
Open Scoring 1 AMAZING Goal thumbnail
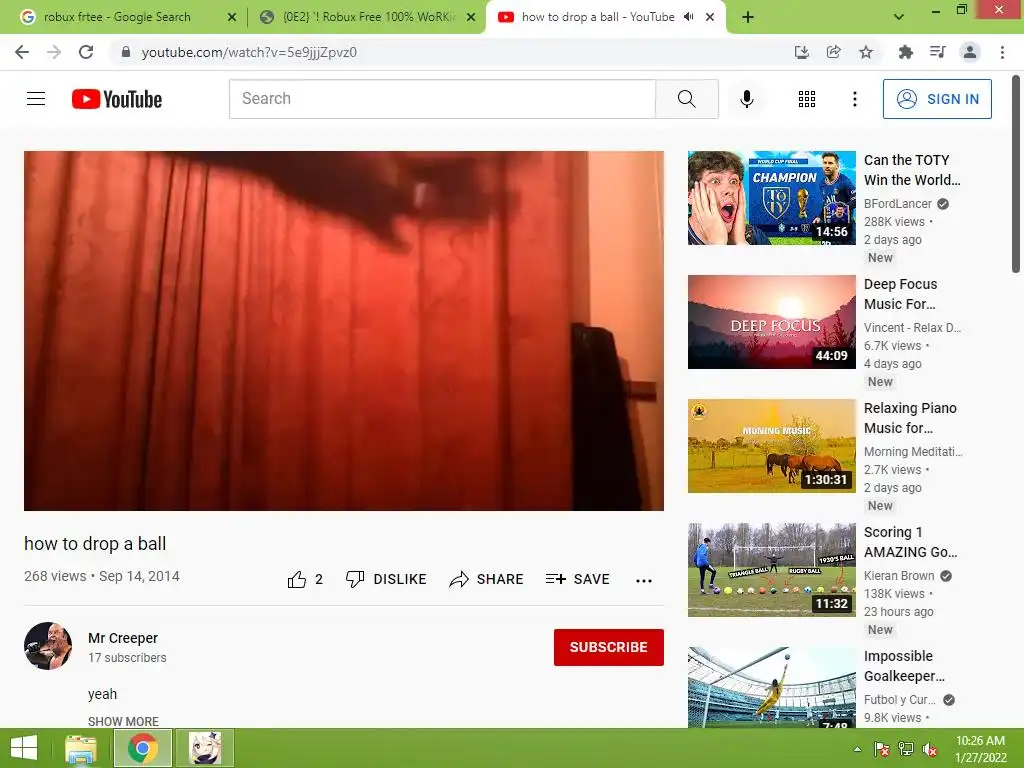pos(771,570)
